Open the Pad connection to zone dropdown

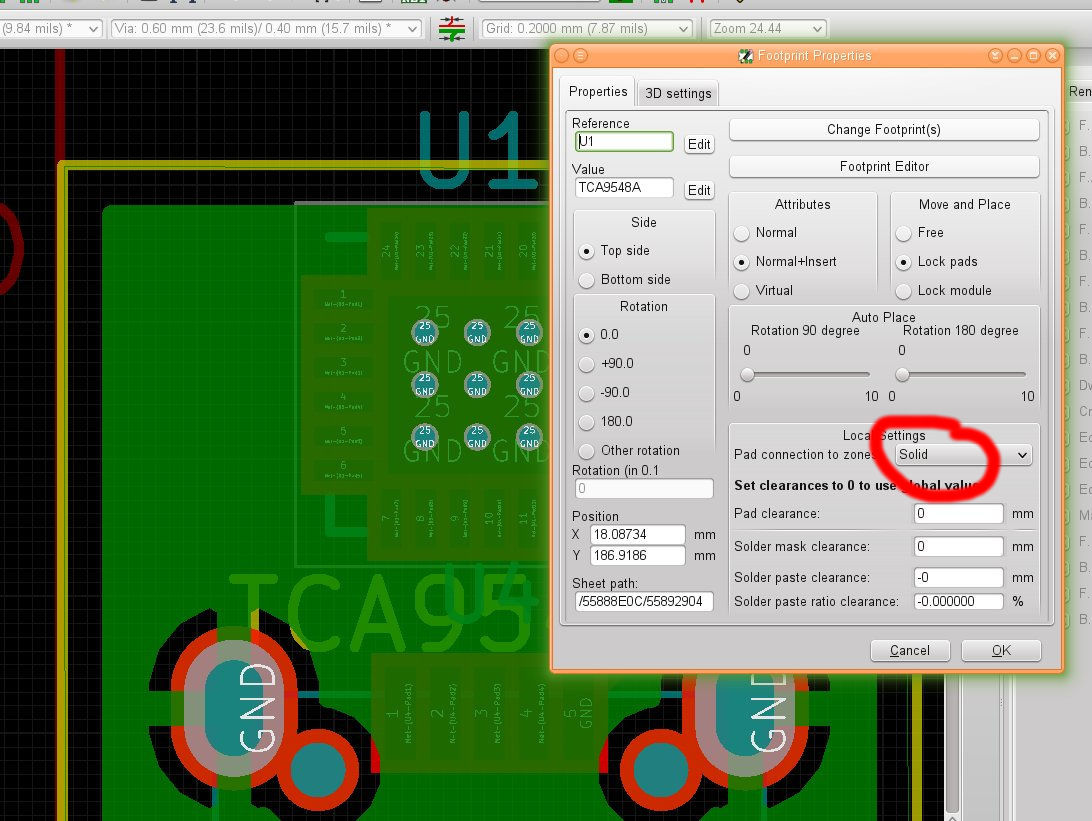960,454
